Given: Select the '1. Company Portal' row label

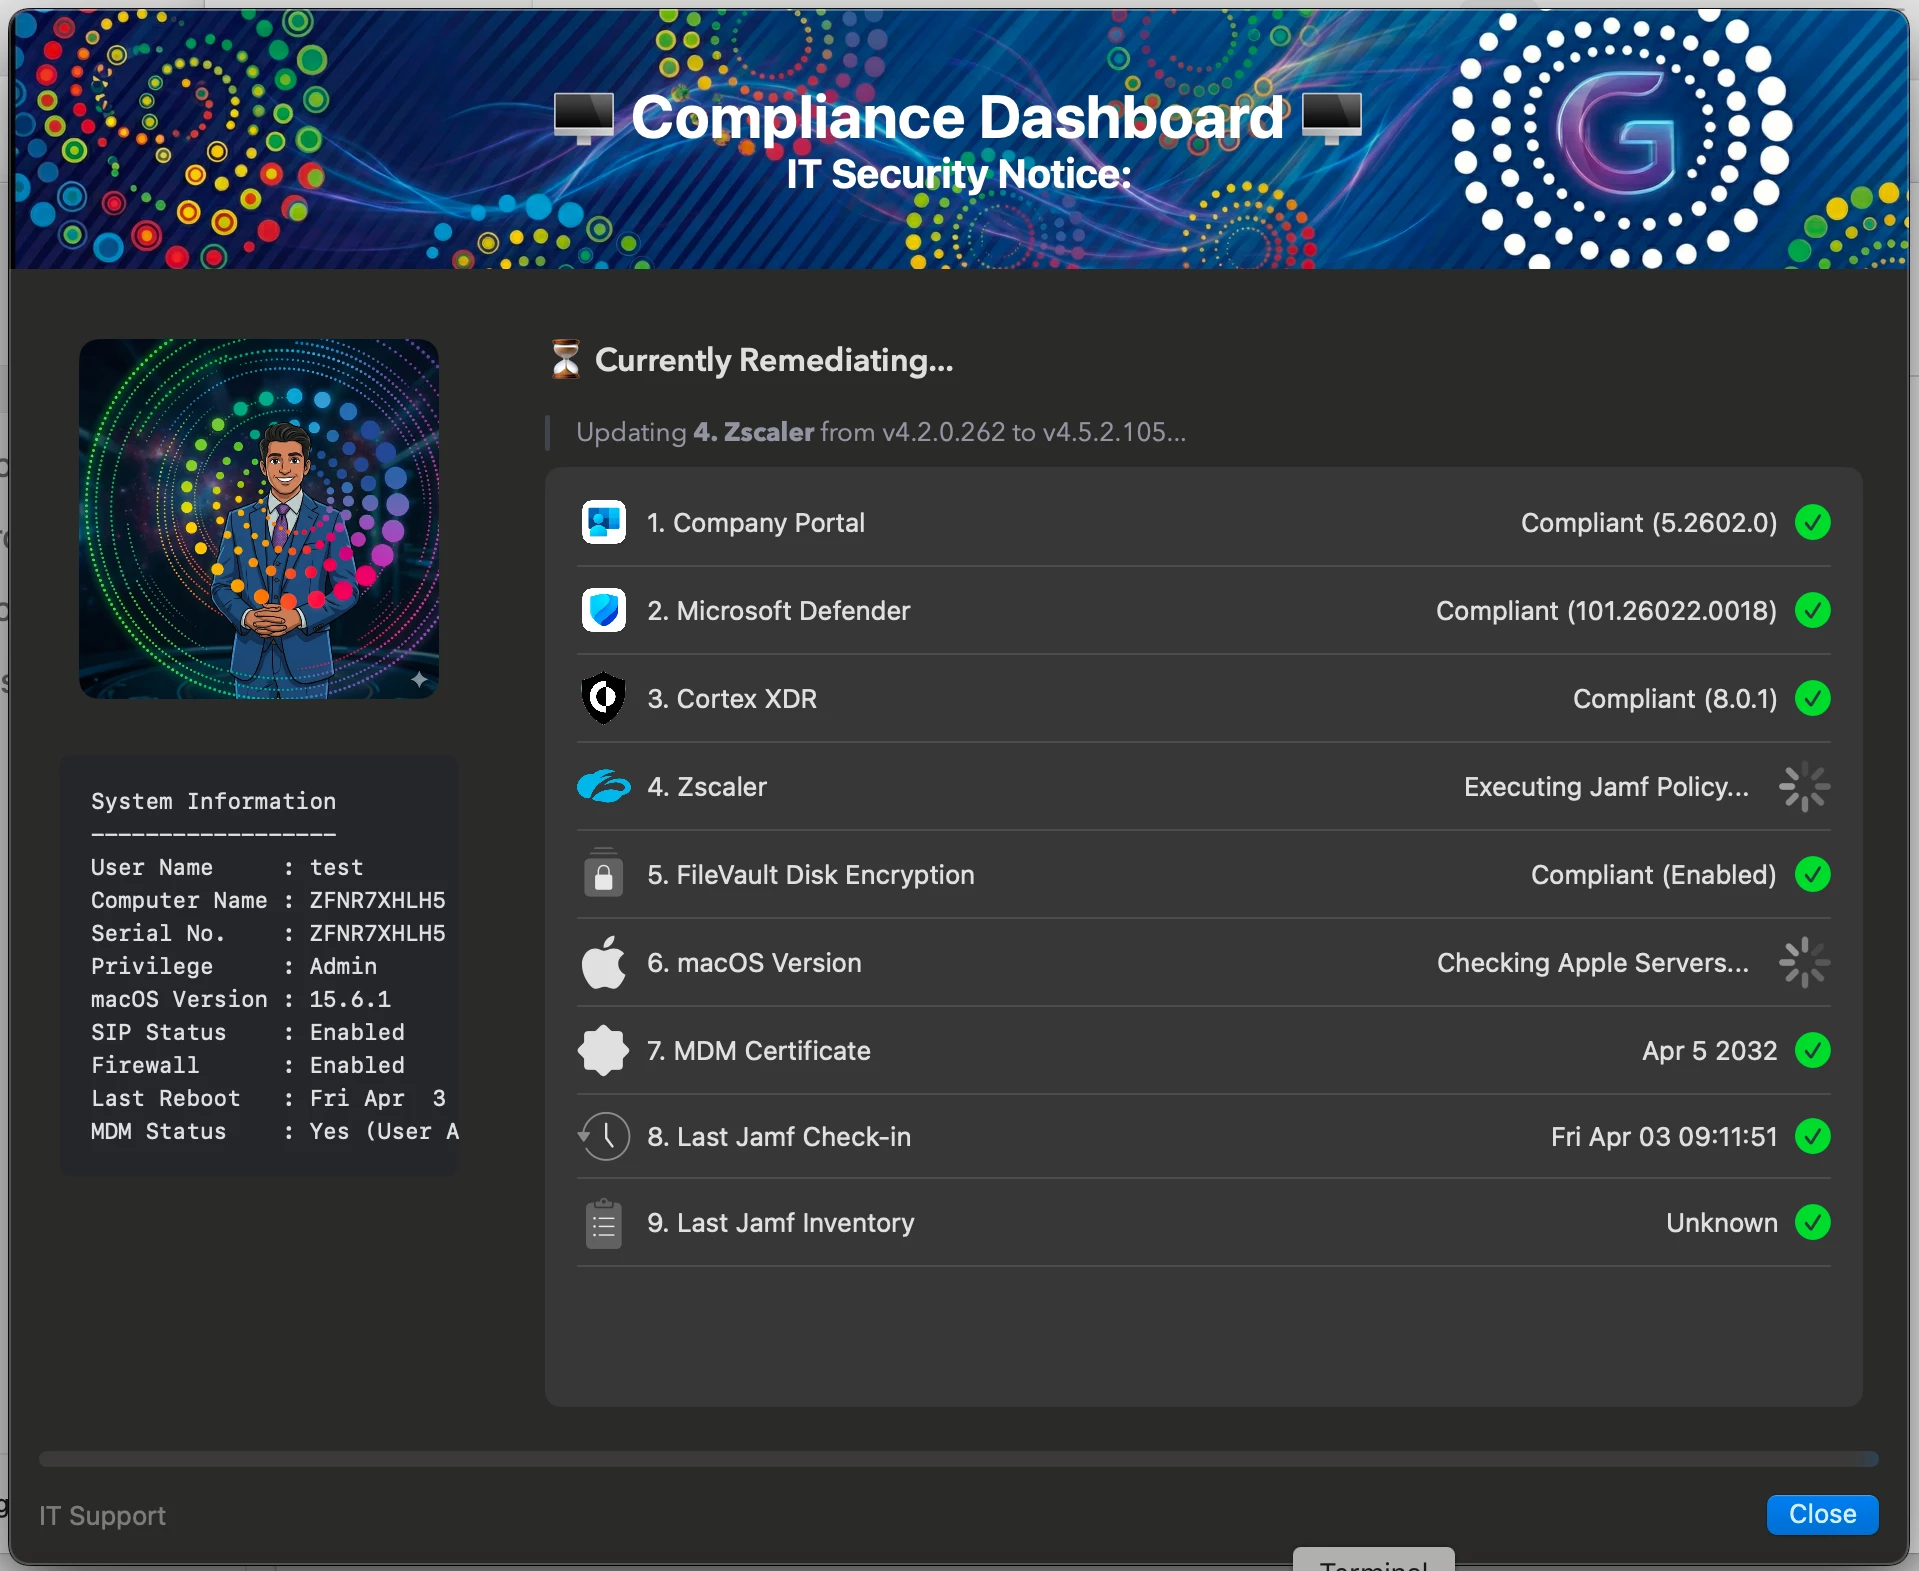Looking at the screenshot, I should (x=755, y=523).
